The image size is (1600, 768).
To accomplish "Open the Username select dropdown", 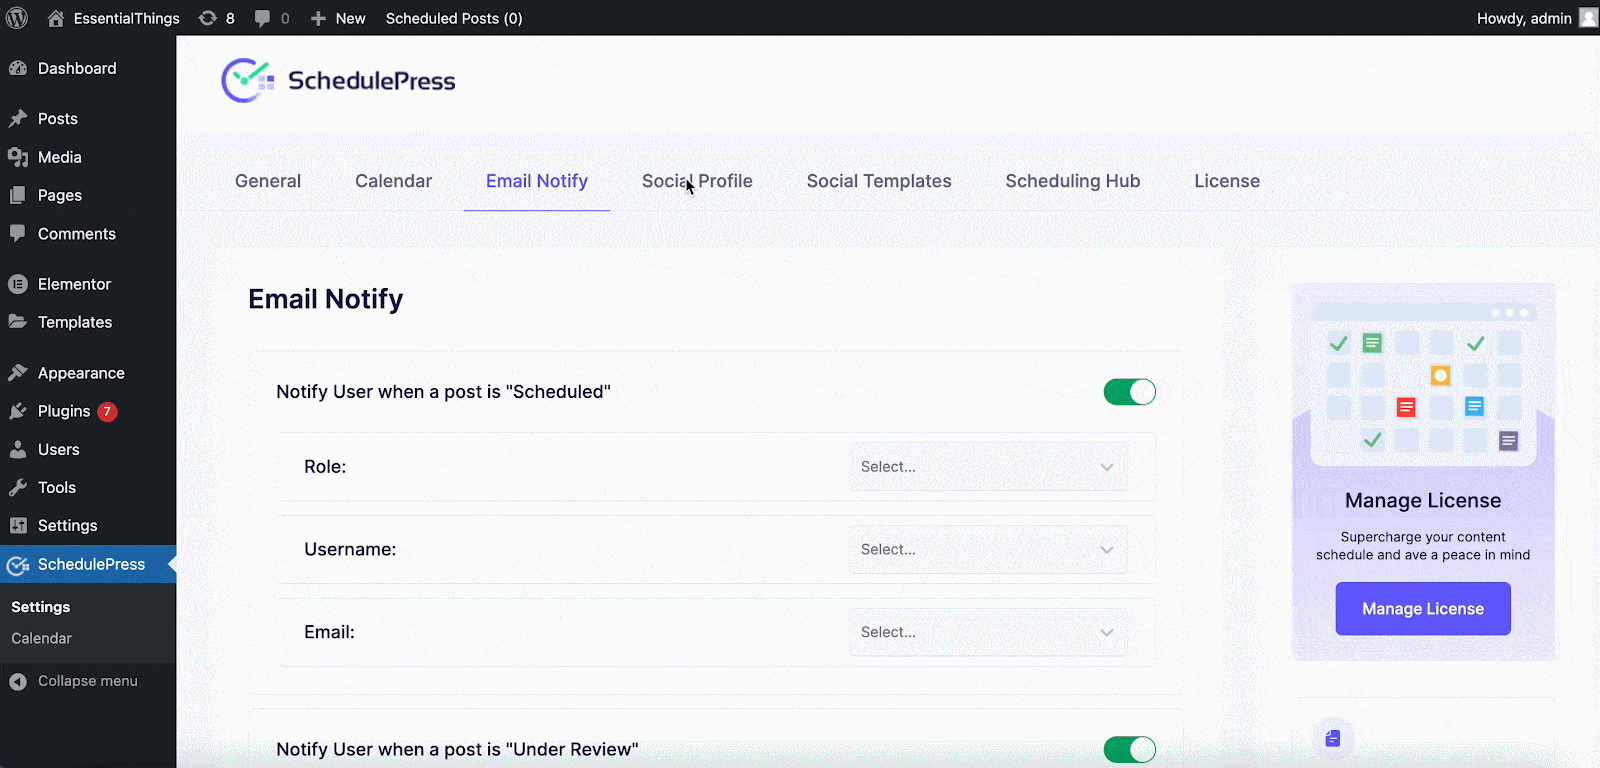I will point(988,550).
